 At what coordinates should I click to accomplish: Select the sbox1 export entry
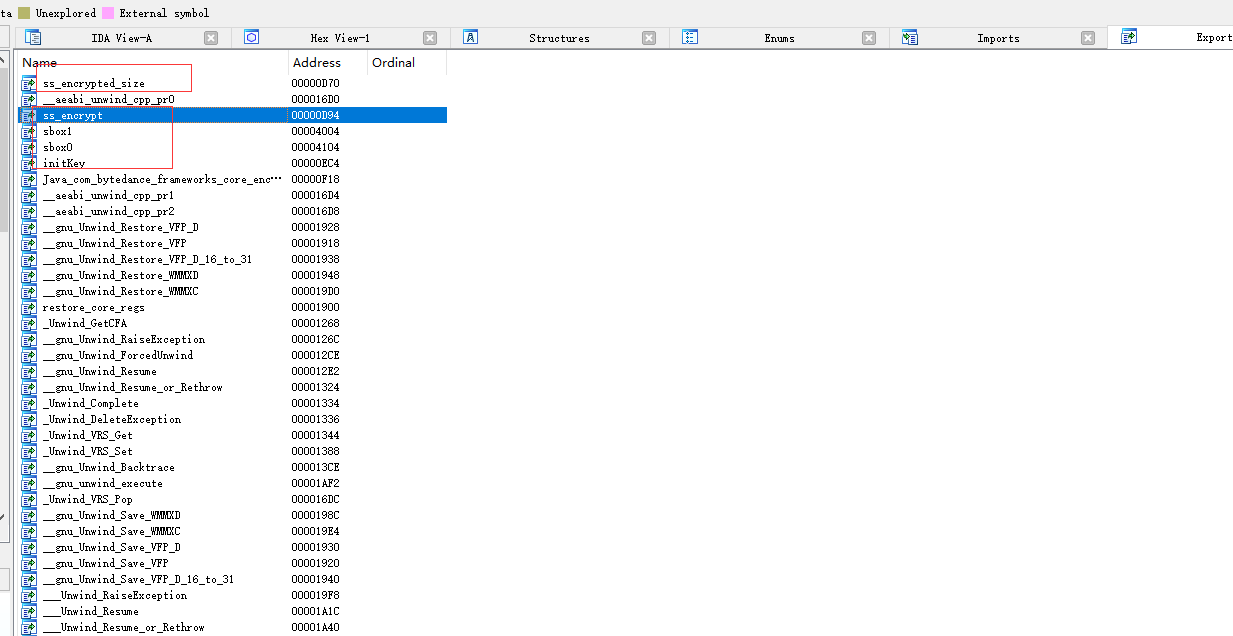pos(58,132)
